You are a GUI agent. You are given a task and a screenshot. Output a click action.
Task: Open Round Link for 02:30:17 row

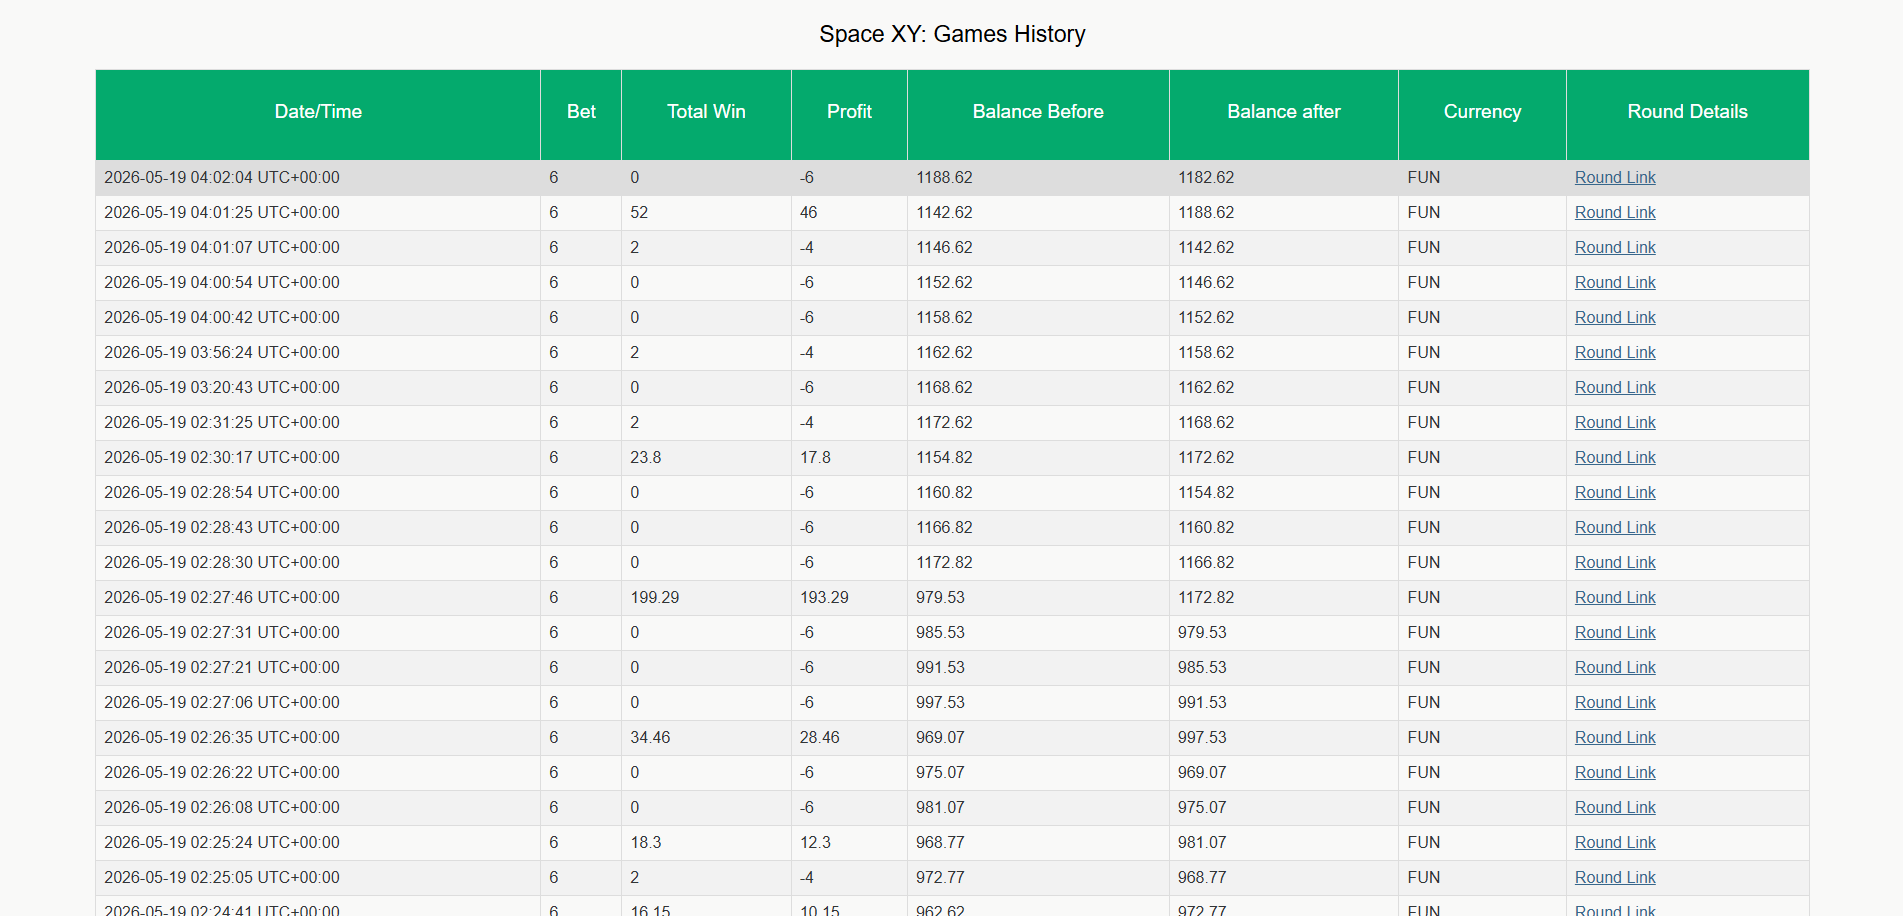[1615, 457]
